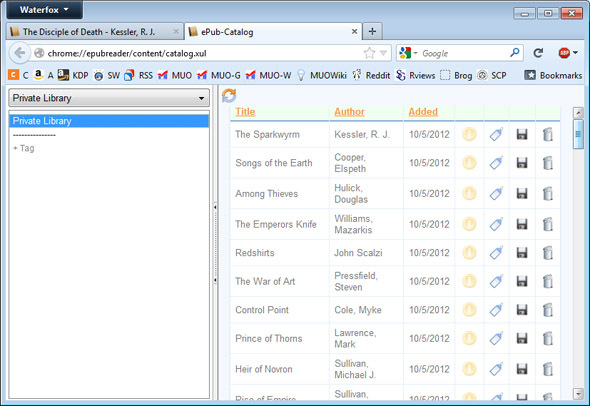Delete Prince of Thorns from the library
590x406 pixels.
(548, 338)
